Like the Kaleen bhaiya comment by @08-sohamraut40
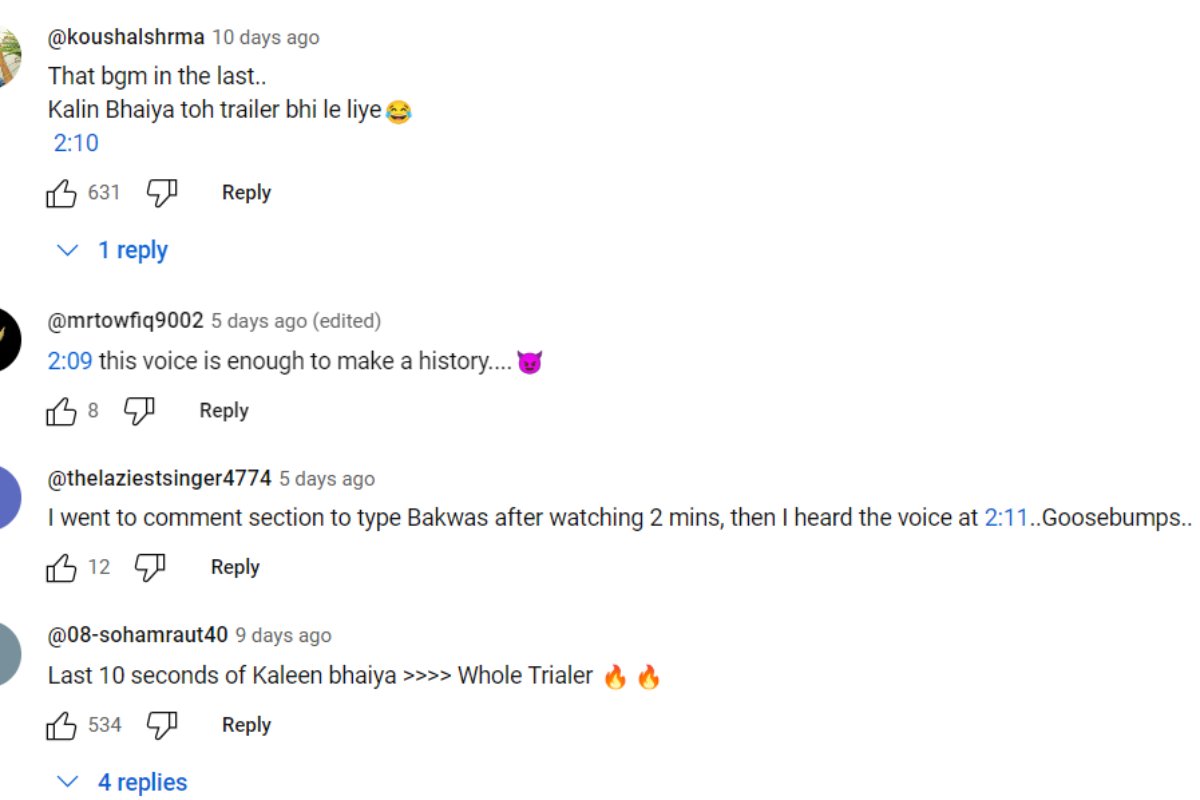The height and width of the screenshot is (800, 1200). [62, 725]
